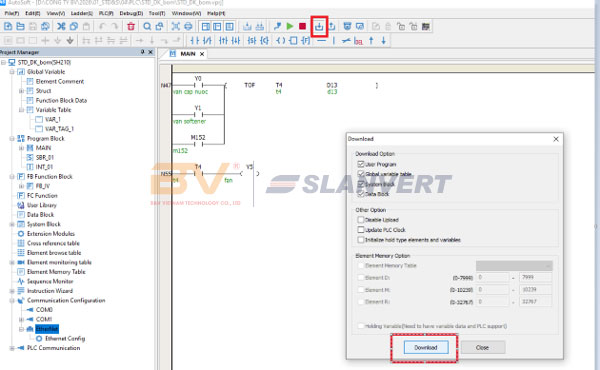Enable the Disable Upload option

tap(360, 220)
